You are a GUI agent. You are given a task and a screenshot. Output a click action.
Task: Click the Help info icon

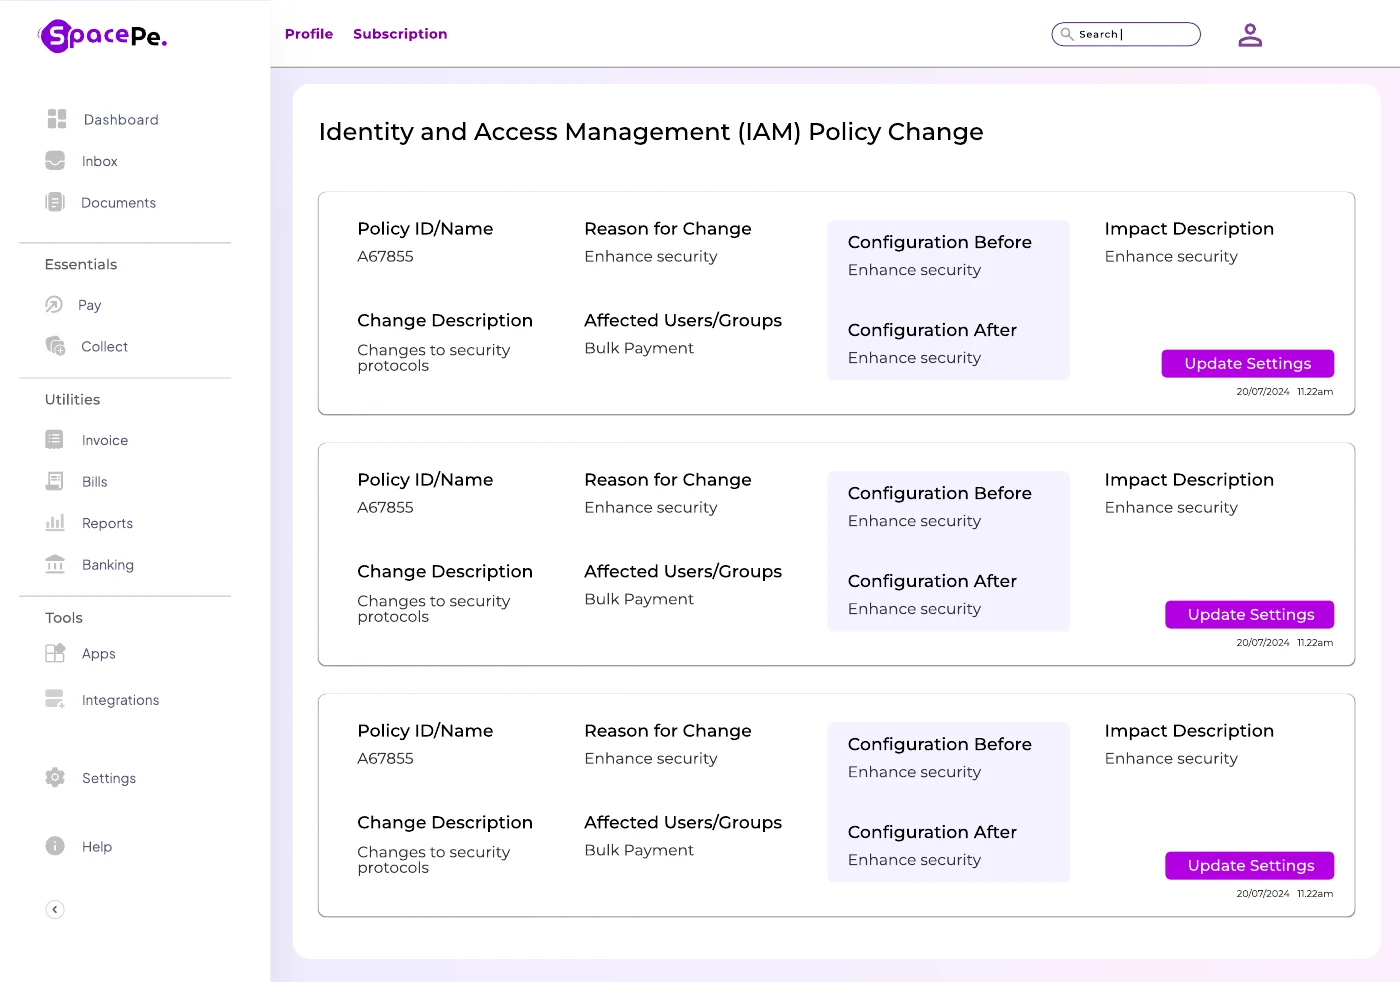click(x=55, y=846)
